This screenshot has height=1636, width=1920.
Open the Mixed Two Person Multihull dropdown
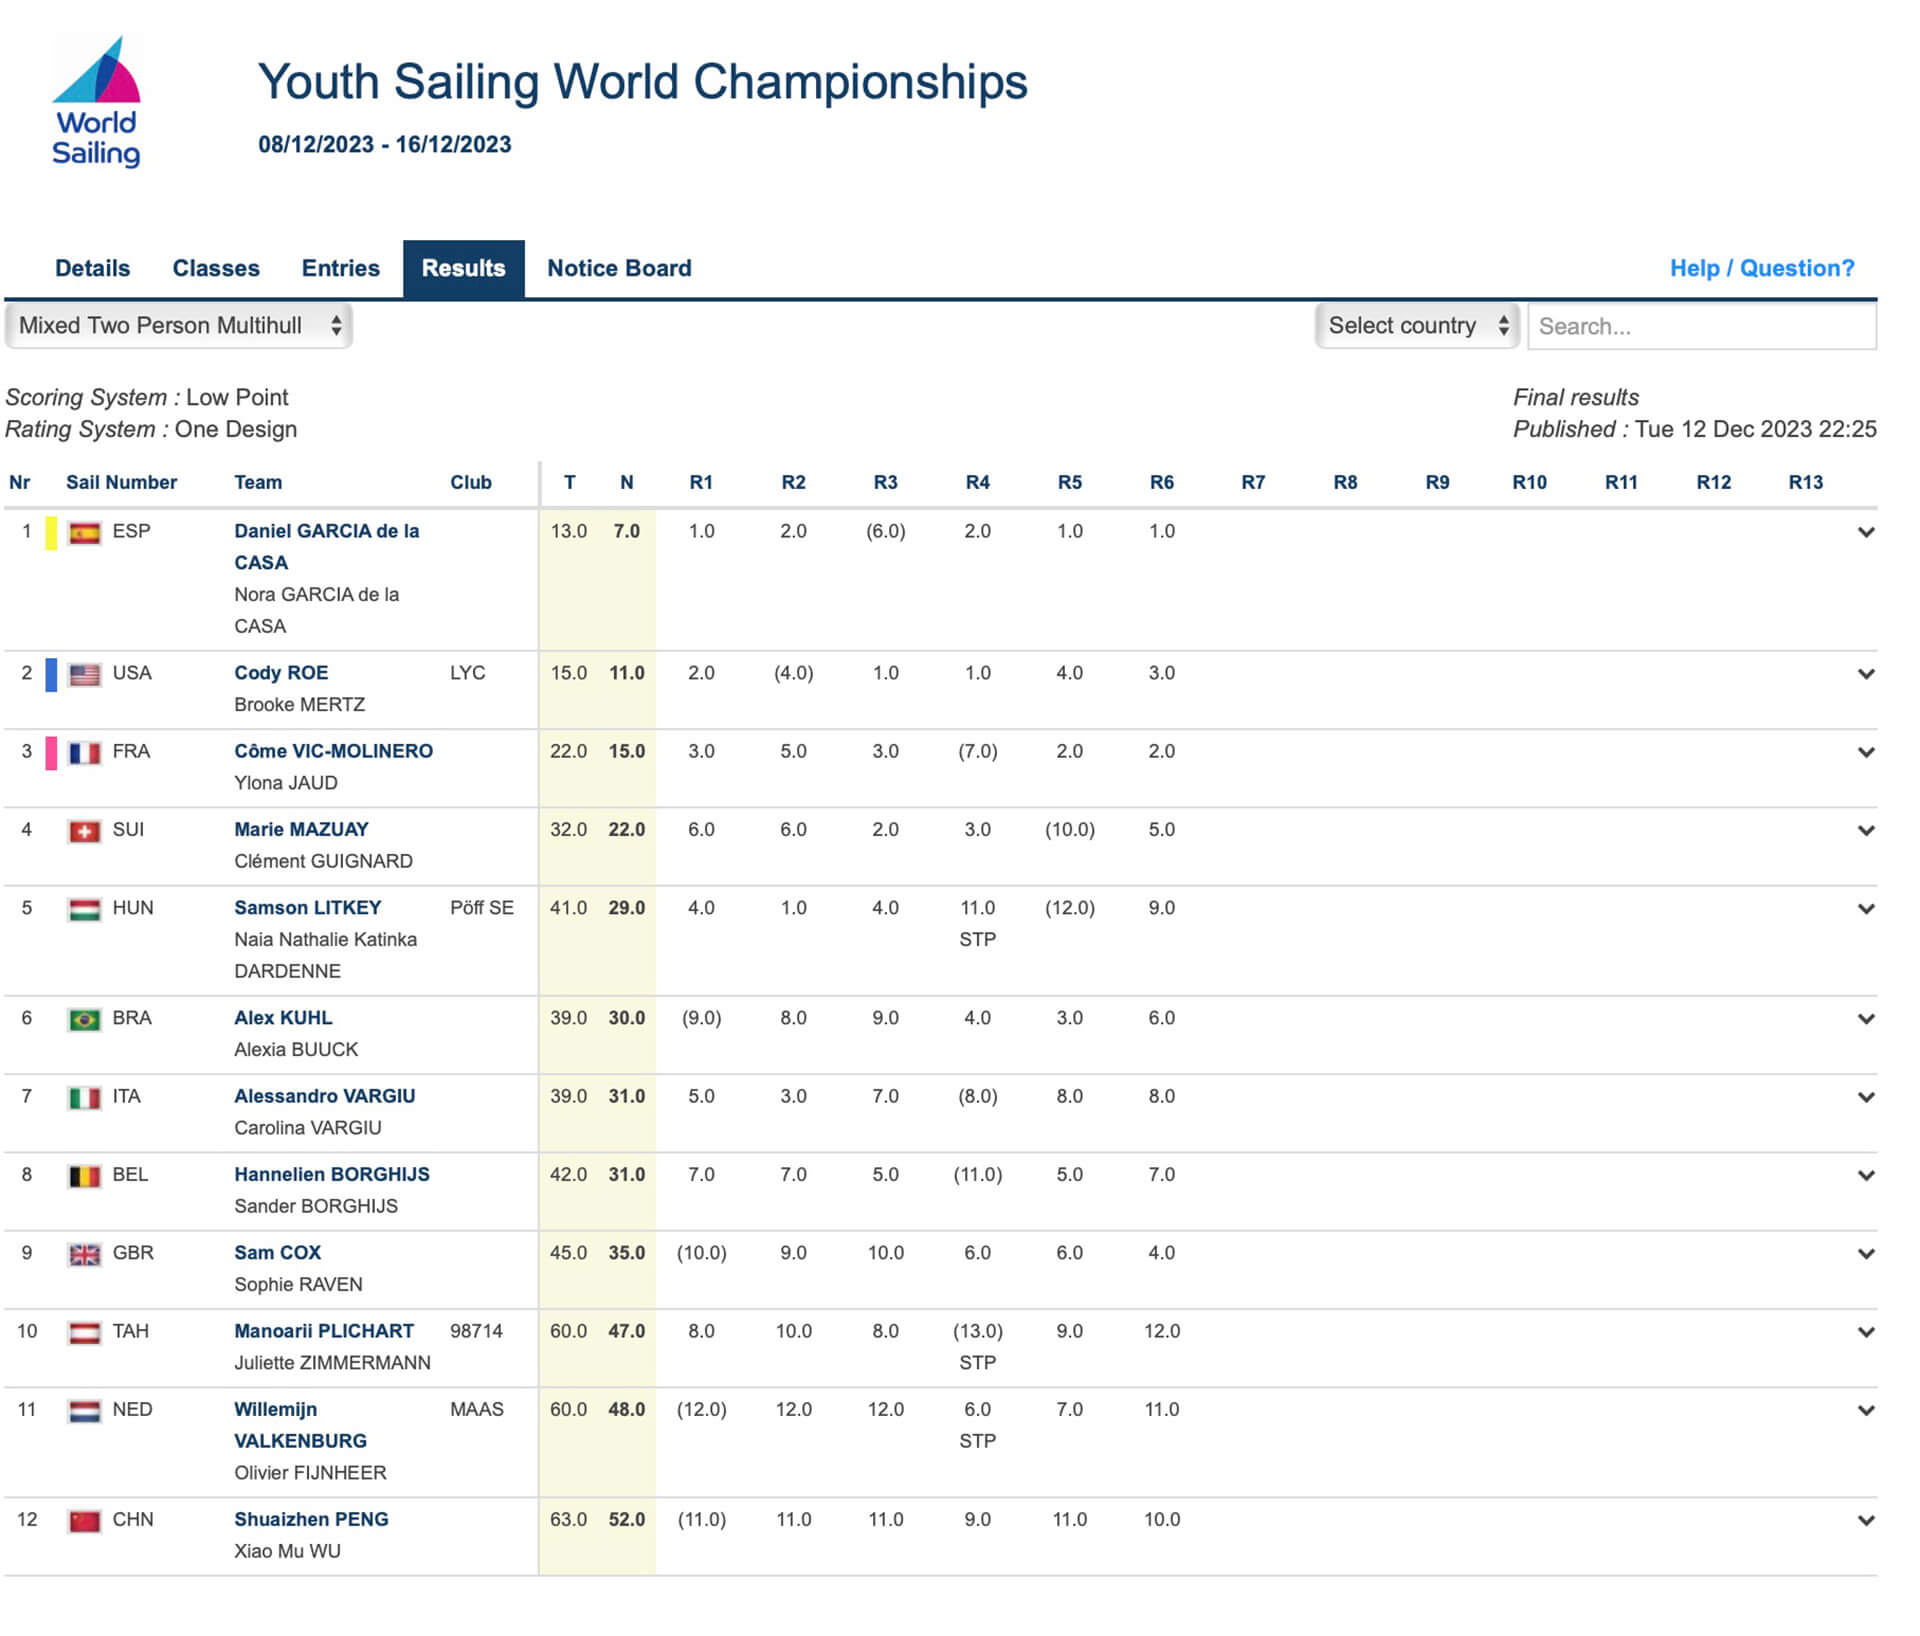(x=179, y=326)
